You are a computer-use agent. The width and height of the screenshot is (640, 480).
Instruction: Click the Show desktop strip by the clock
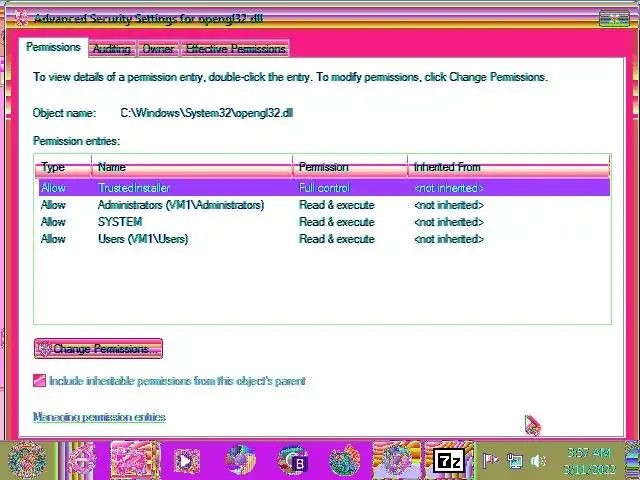(632, 460)
